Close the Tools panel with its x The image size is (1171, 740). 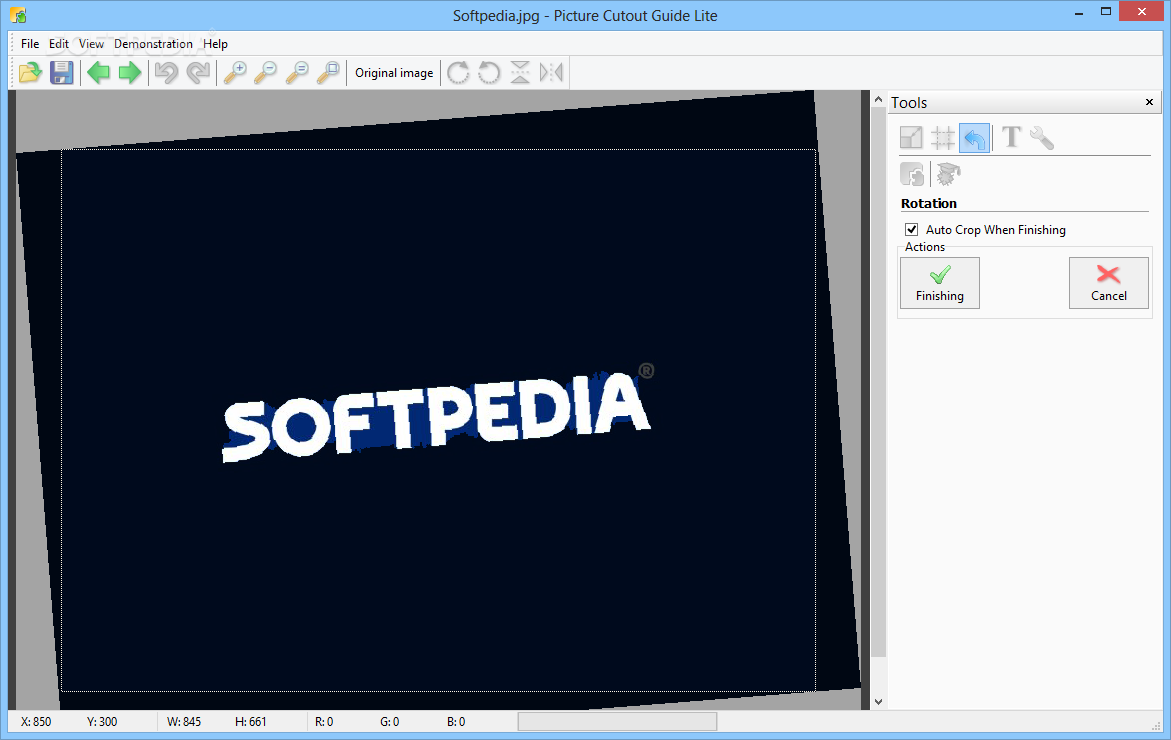tap(1149, 102)
